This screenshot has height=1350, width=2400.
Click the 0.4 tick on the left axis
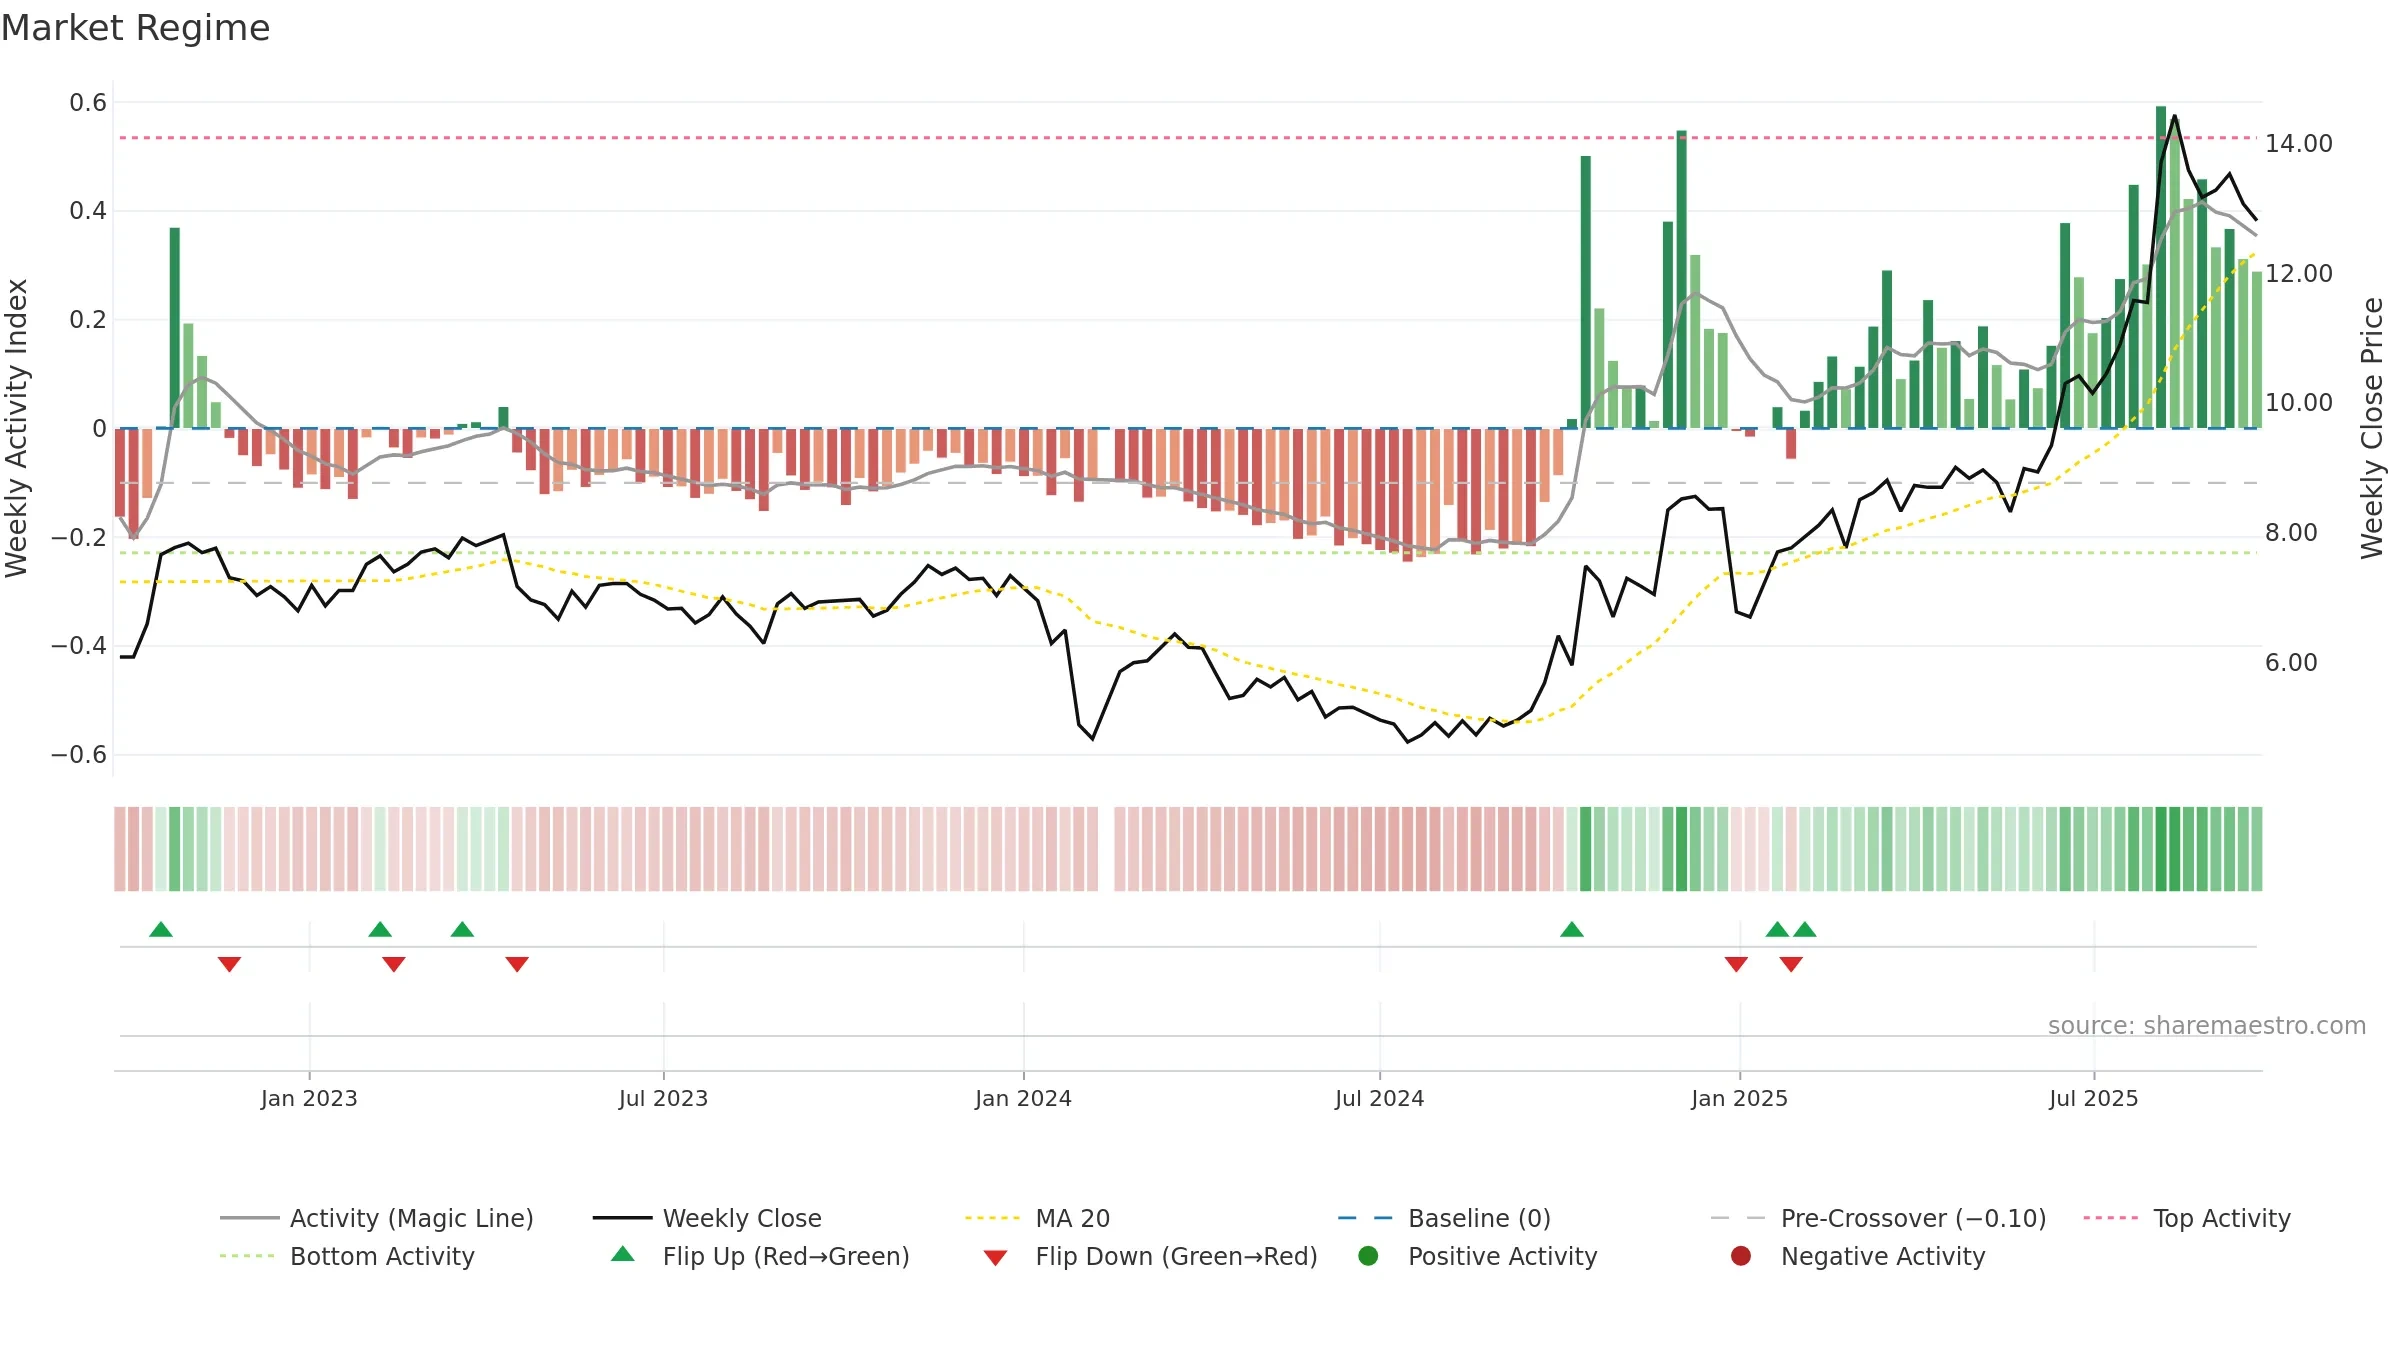[88, 210]
